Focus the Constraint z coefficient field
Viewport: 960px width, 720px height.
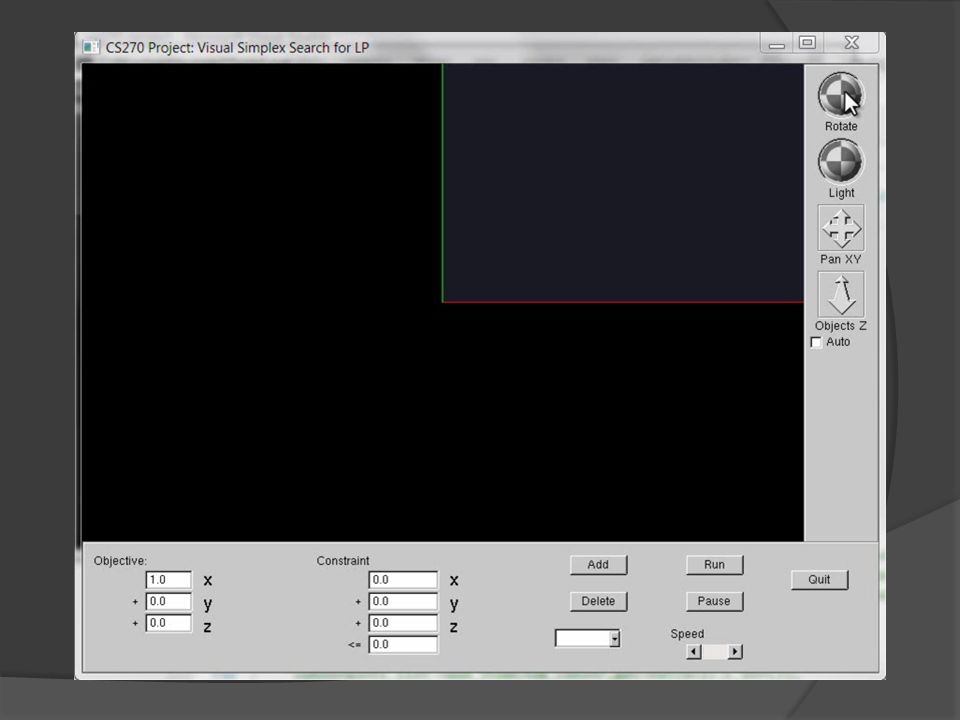(403, 623)
